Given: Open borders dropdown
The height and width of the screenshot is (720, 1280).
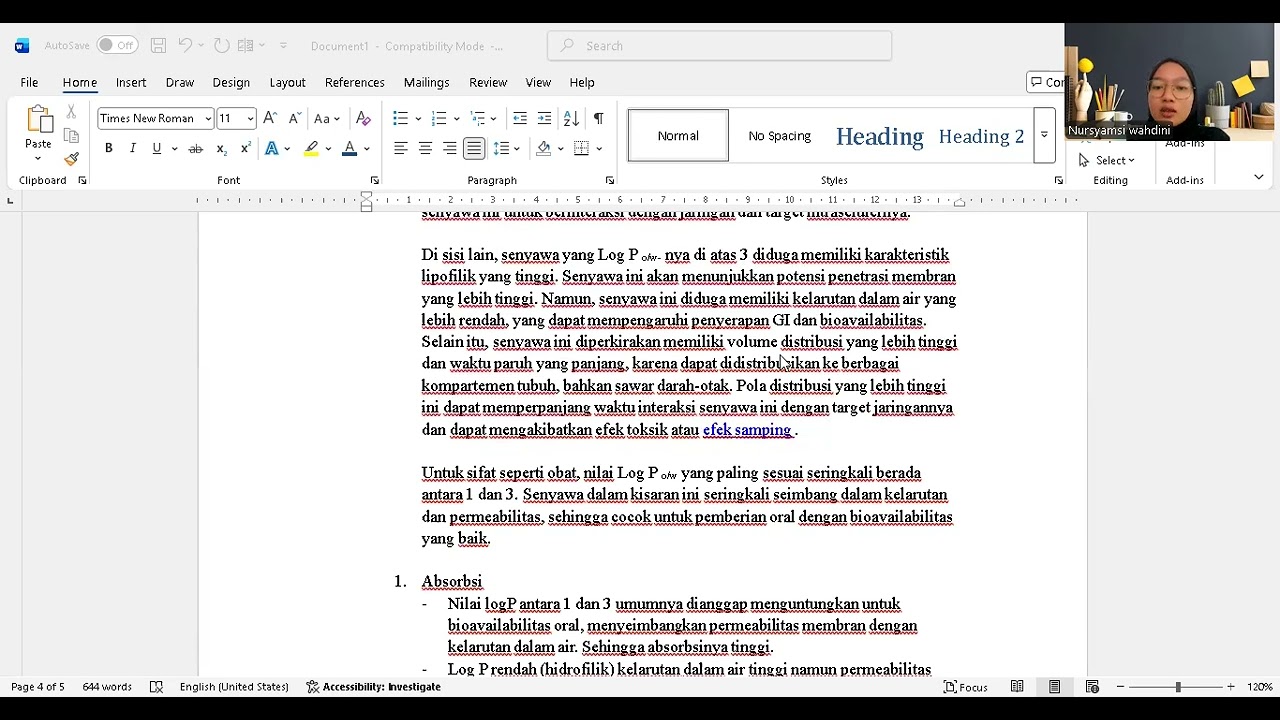Looking at the screenshot, I should coord(599,149).
